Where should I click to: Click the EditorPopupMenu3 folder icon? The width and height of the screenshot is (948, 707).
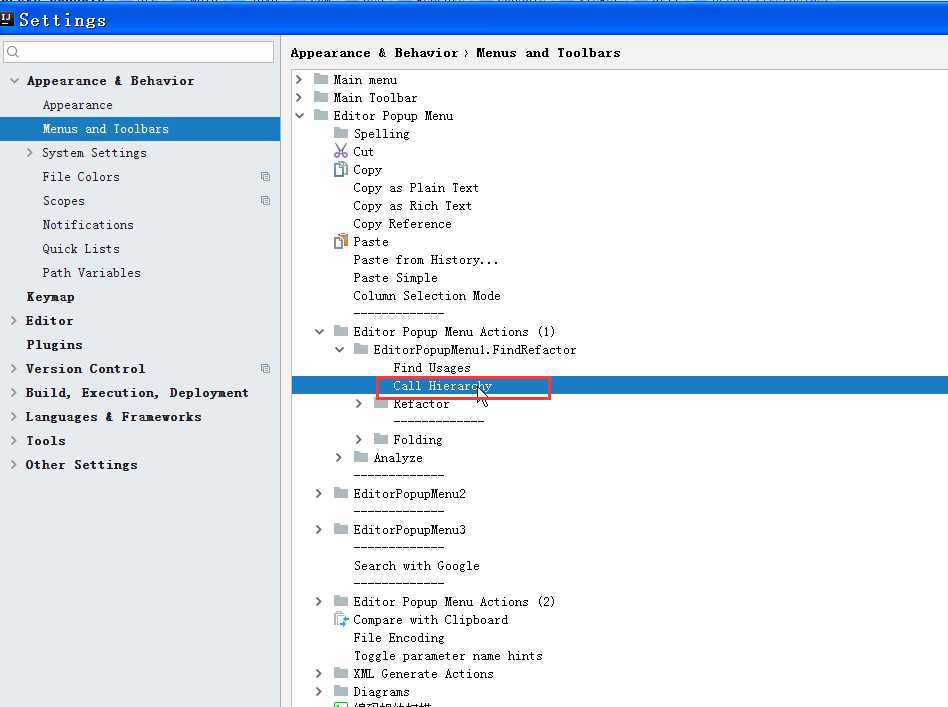click(x=341, y=529)
